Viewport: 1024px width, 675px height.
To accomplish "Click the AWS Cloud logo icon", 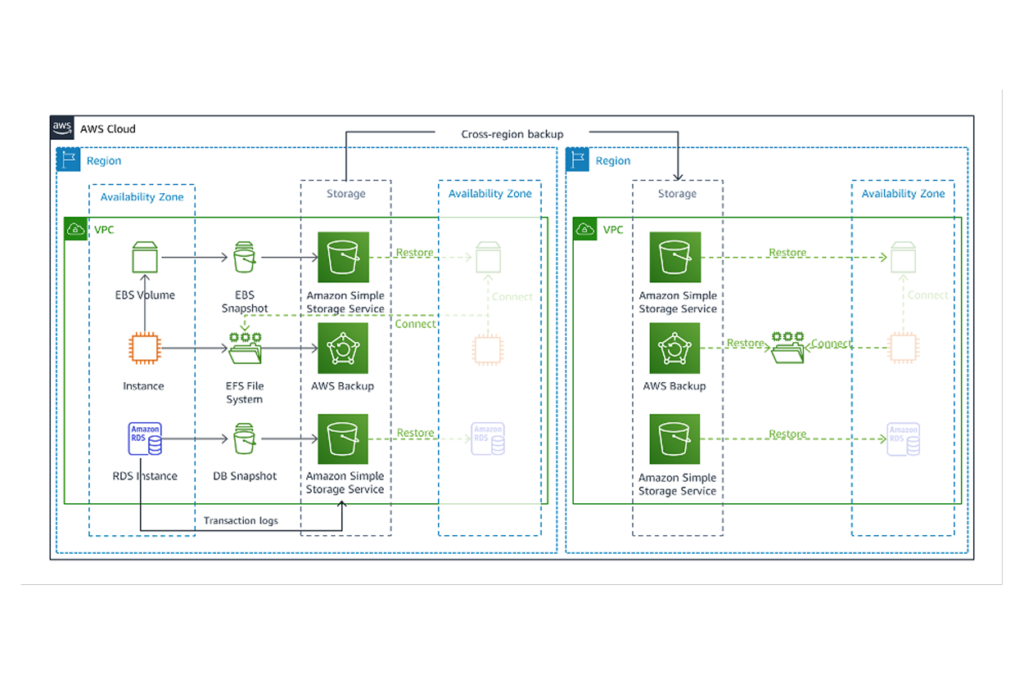I will (x=62, y=128).
